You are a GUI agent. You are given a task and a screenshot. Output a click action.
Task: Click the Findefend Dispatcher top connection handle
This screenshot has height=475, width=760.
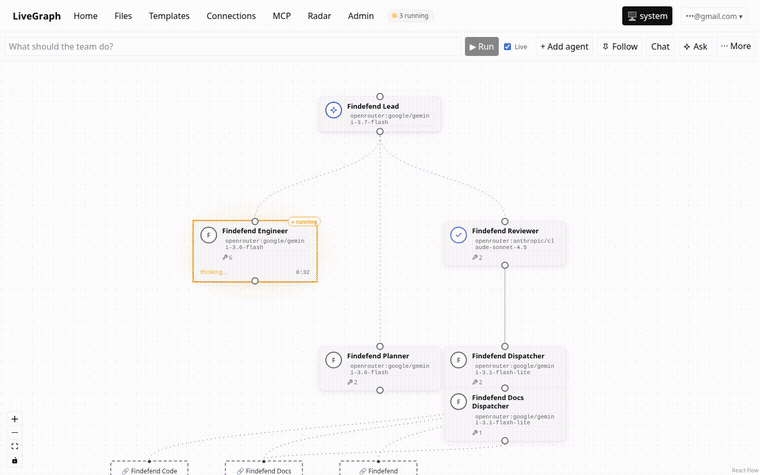point(505,347)
